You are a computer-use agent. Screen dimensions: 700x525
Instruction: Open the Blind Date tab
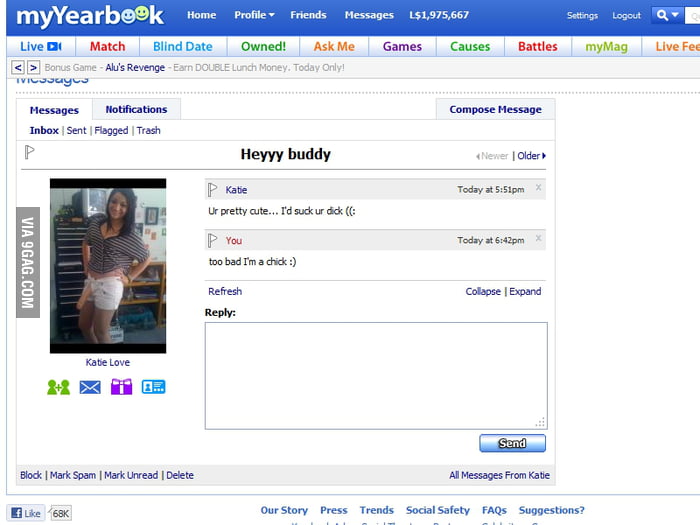pos(183,46)
